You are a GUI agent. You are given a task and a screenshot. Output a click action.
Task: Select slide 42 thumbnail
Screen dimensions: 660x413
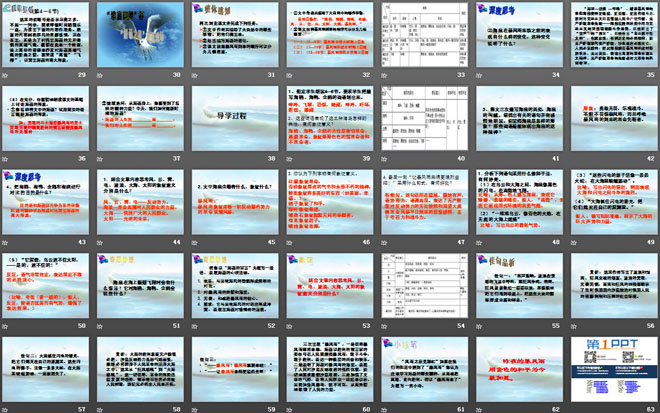coord(614,118)
